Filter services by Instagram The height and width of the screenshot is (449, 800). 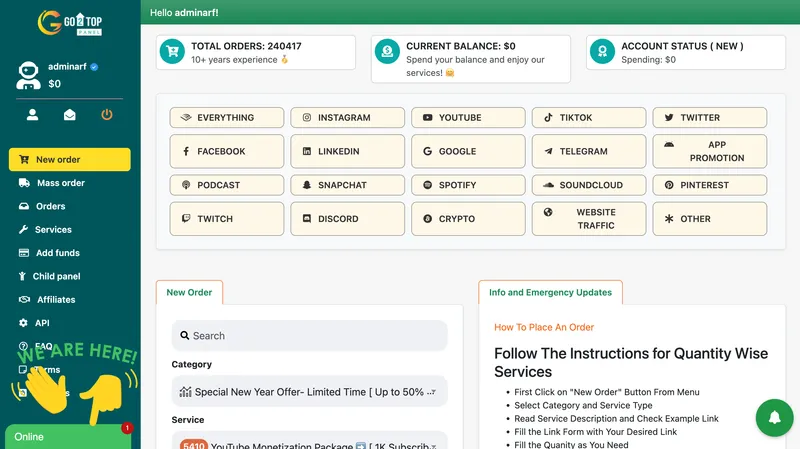347,118
